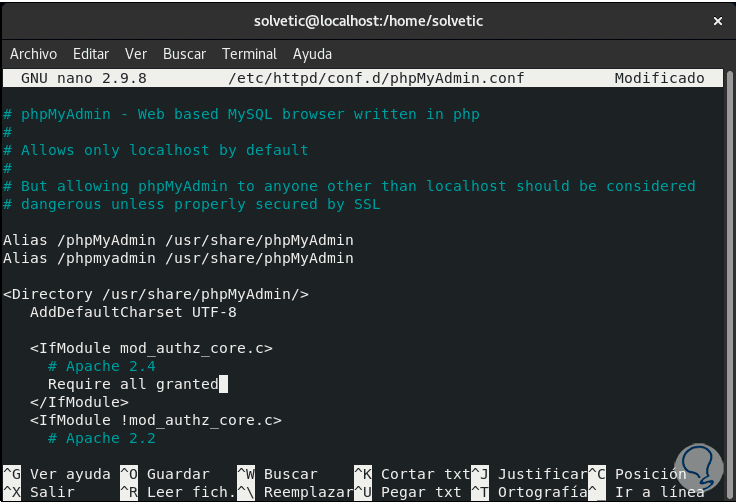
Task: Open the Editar menu
Action: [x=91, y=54]
